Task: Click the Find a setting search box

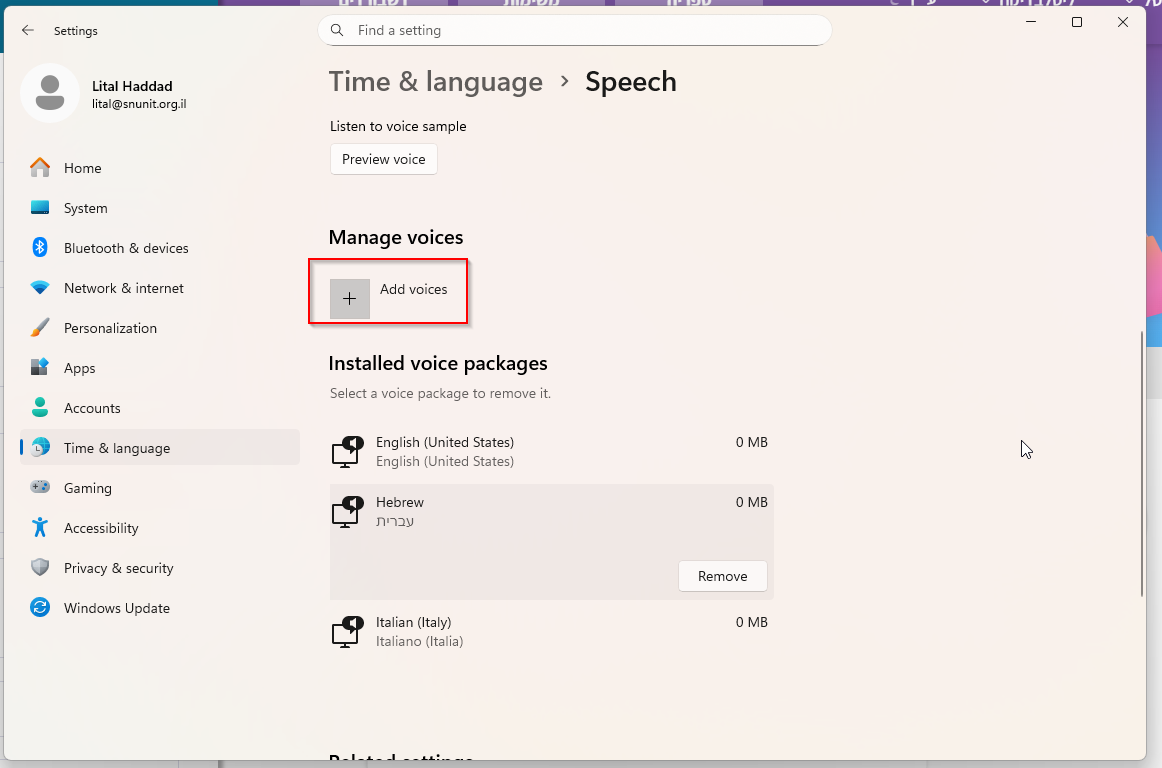Action: tap(575, 30)
